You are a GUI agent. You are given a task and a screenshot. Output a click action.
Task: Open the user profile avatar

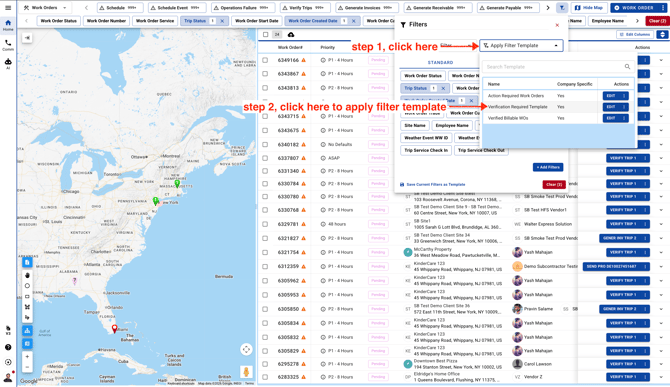[8, 377]
